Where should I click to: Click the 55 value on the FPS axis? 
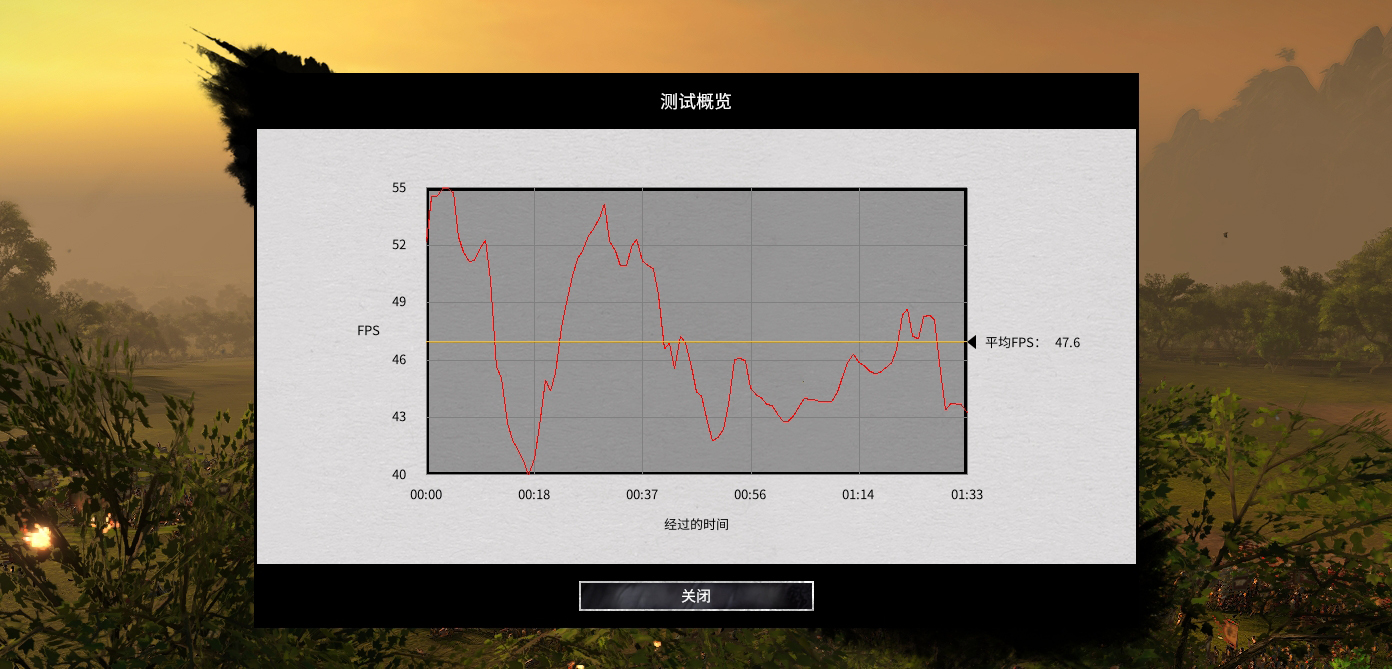(x=398, y=187)
